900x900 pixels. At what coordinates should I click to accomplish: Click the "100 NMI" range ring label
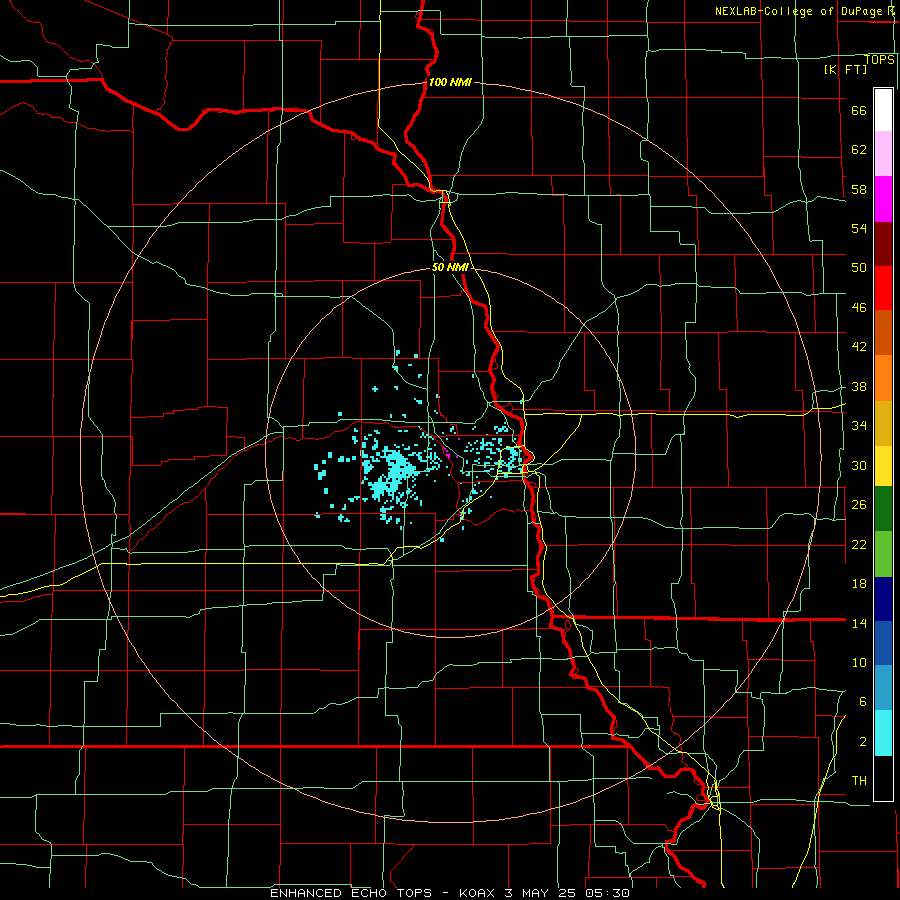click(x=450, y=82)
